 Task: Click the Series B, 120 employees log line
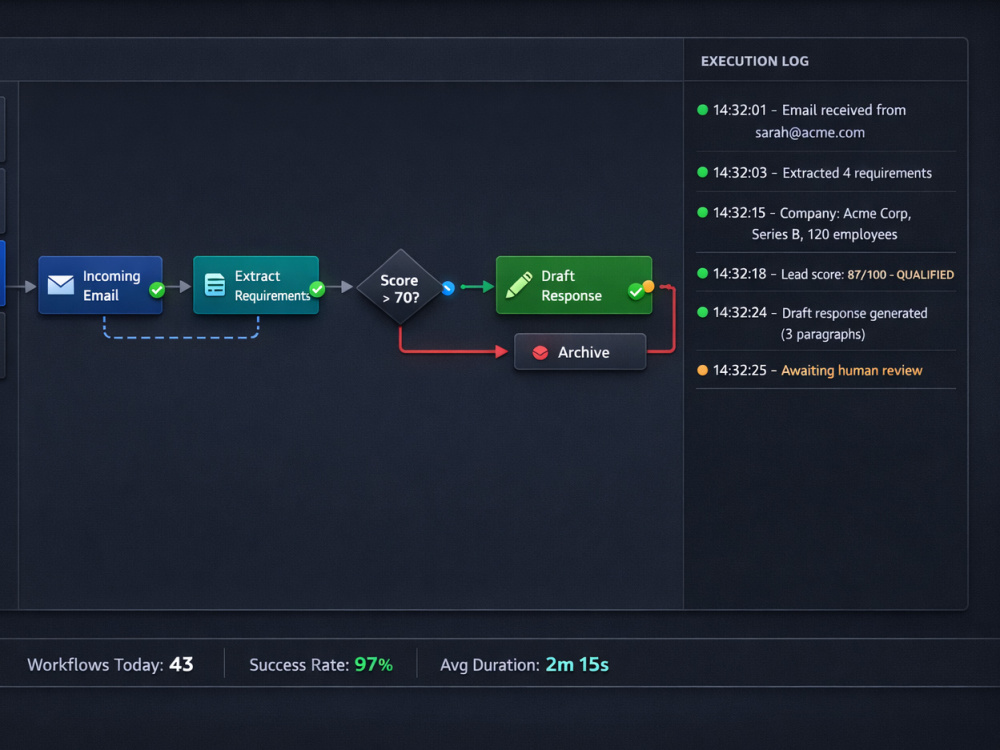pos(824,235)
